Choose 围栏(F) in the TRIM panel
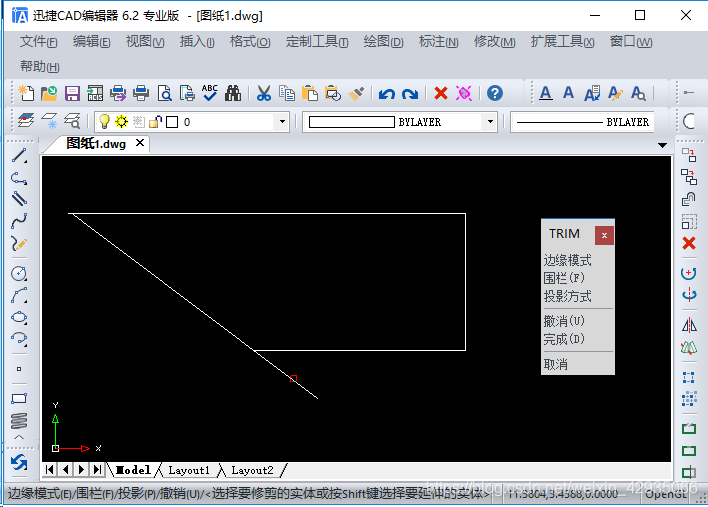The width and height of the screenshot is (708, 507). pyautogui.click(x=564, y=278)
